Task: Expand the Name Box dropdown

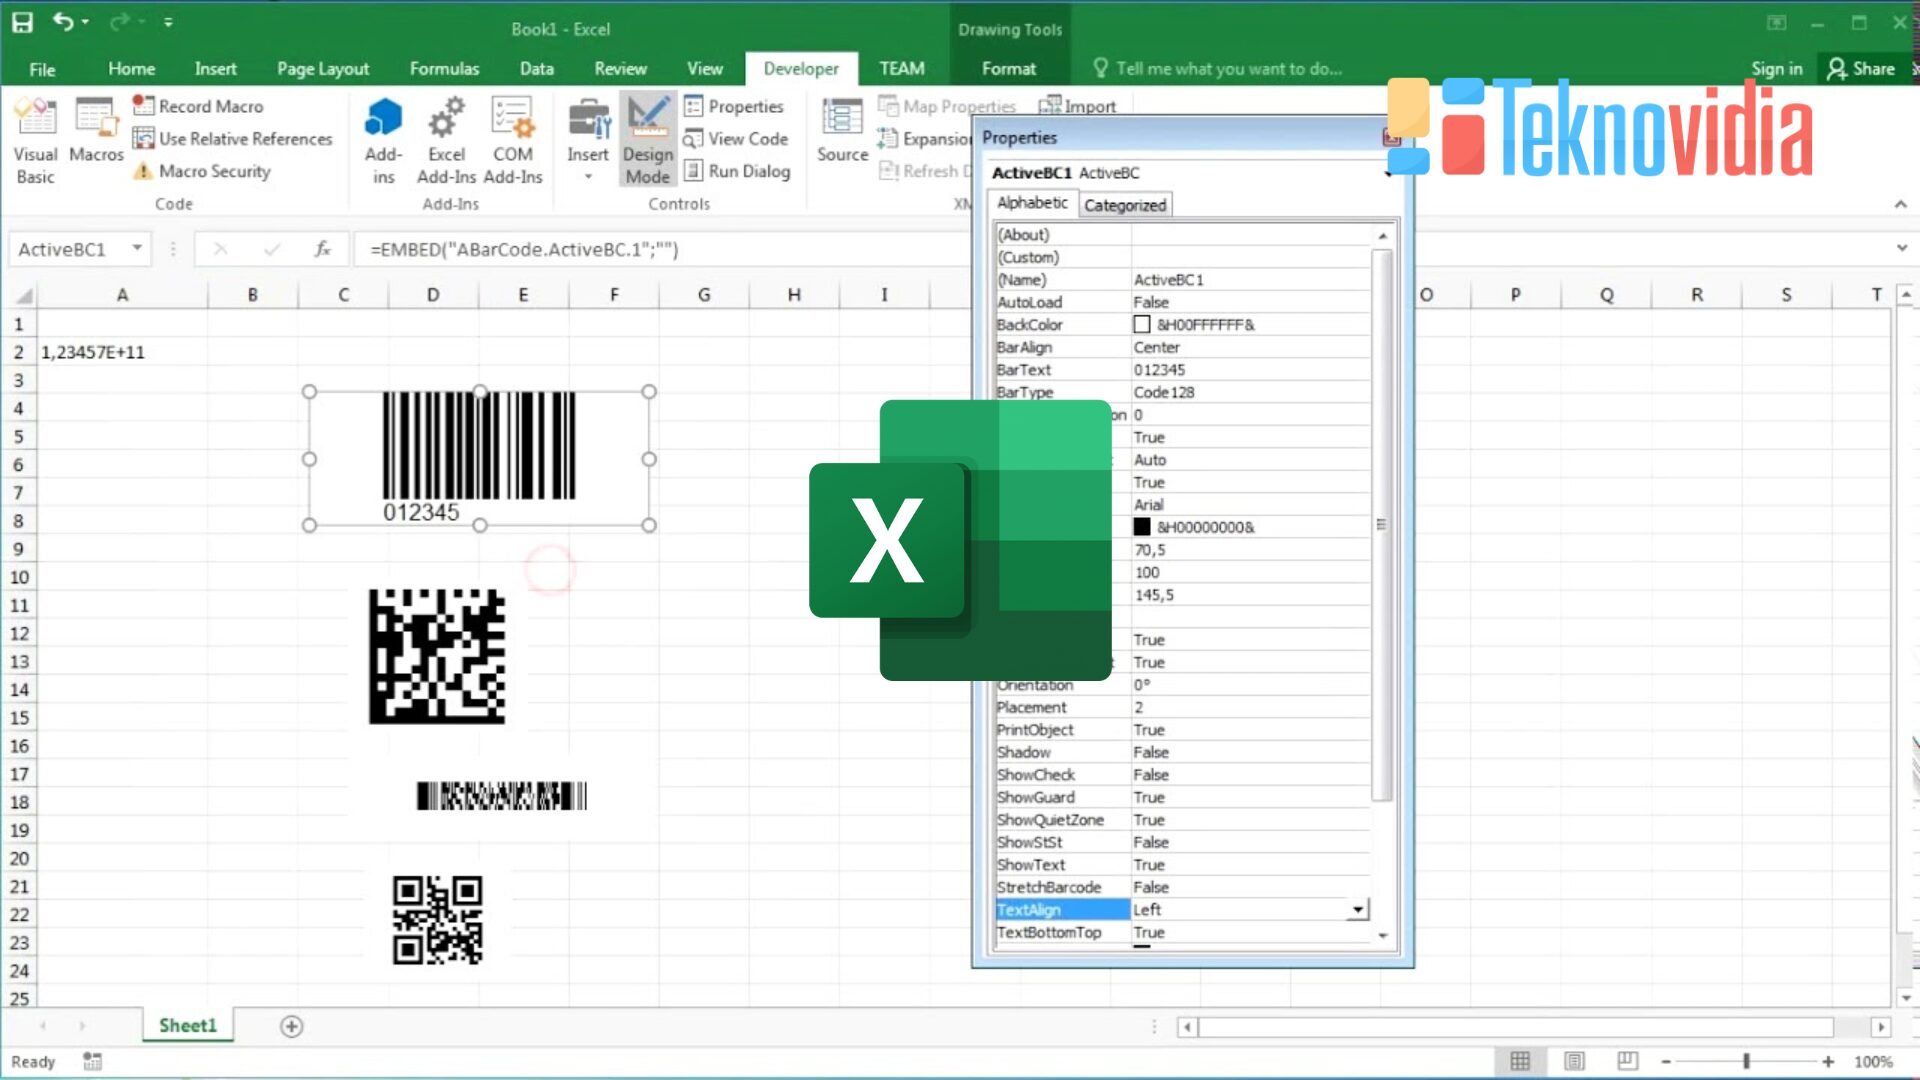Action: (x=137, y=249)
